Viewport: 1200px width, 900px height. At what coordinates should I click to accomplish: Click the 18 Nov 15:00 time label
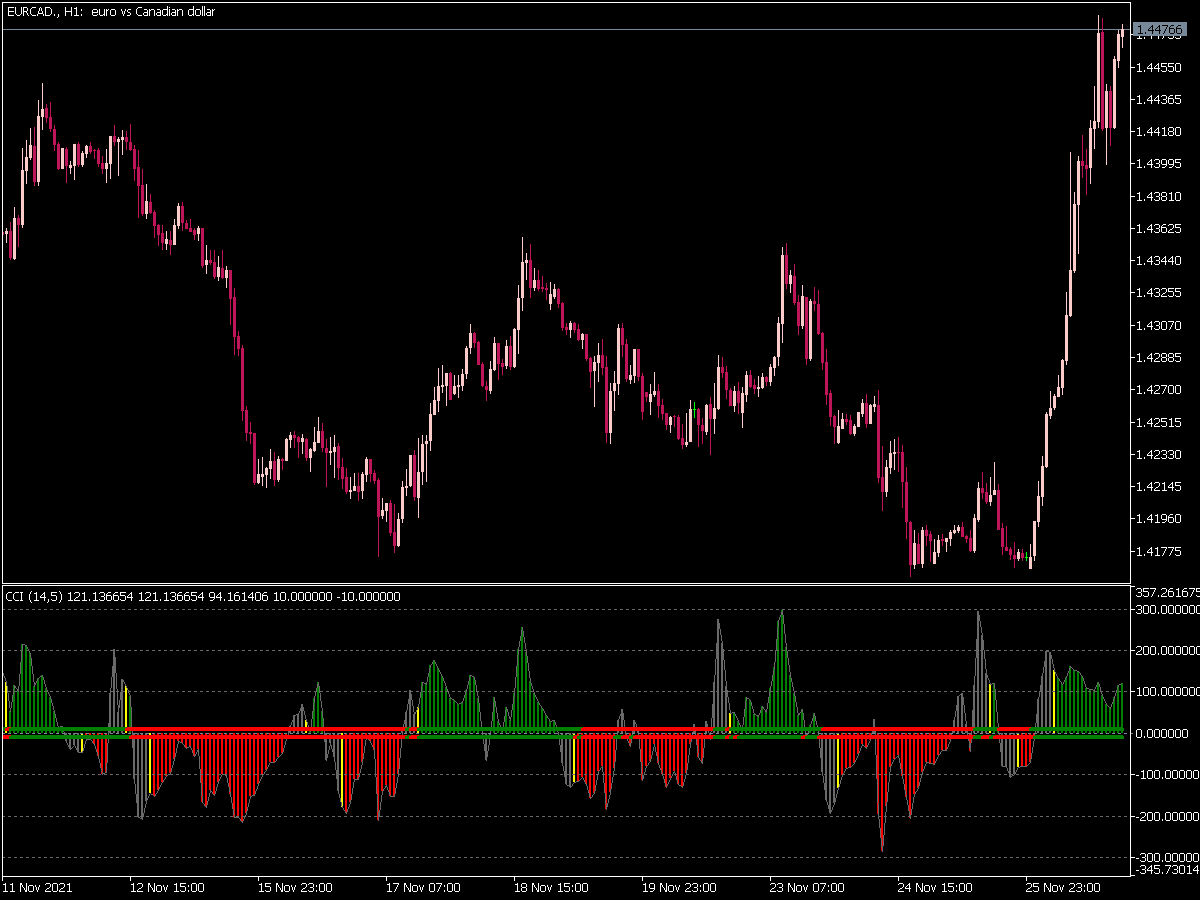coord(551,887)
